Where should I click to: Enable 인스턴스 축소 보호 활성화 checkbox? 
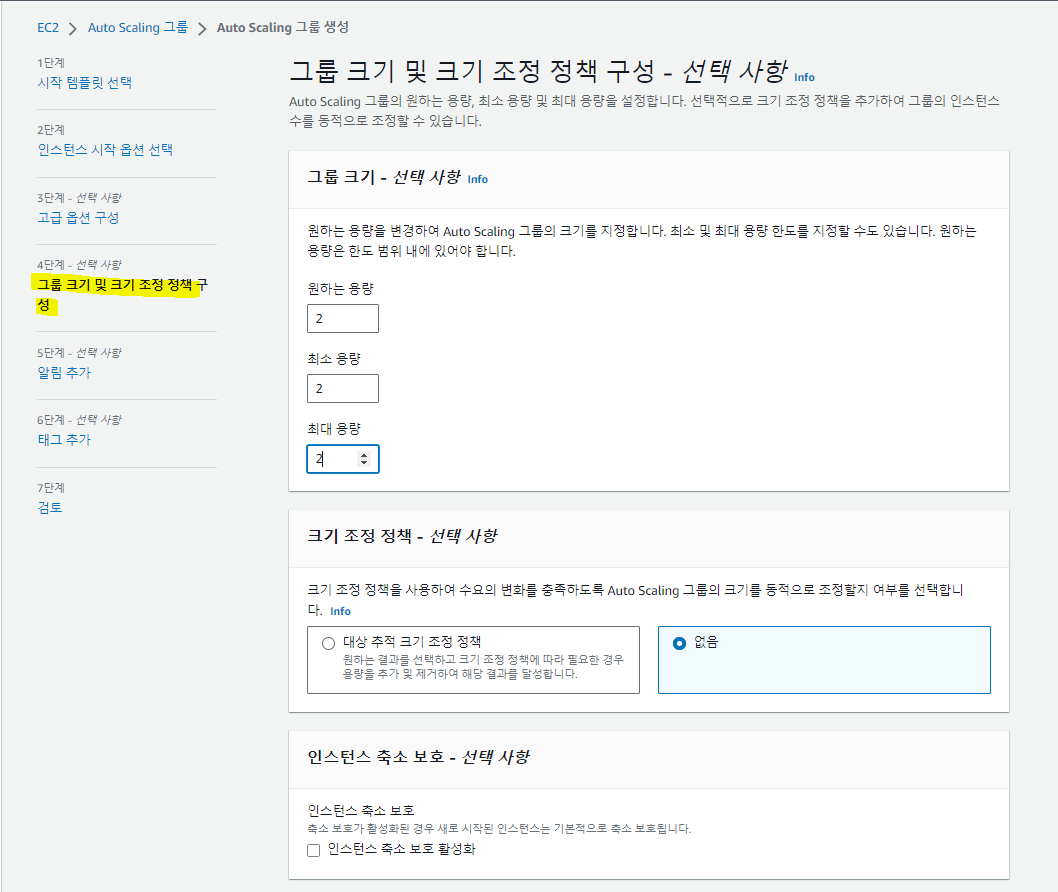(313, 850)
